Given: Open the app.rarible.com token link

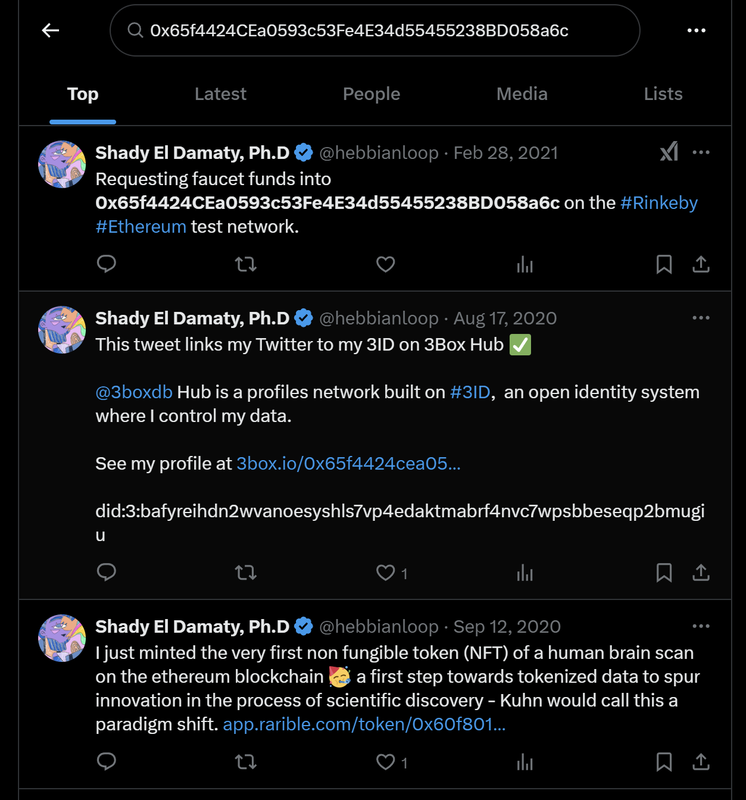Looking at the screenshot, I should click(364, 724).
